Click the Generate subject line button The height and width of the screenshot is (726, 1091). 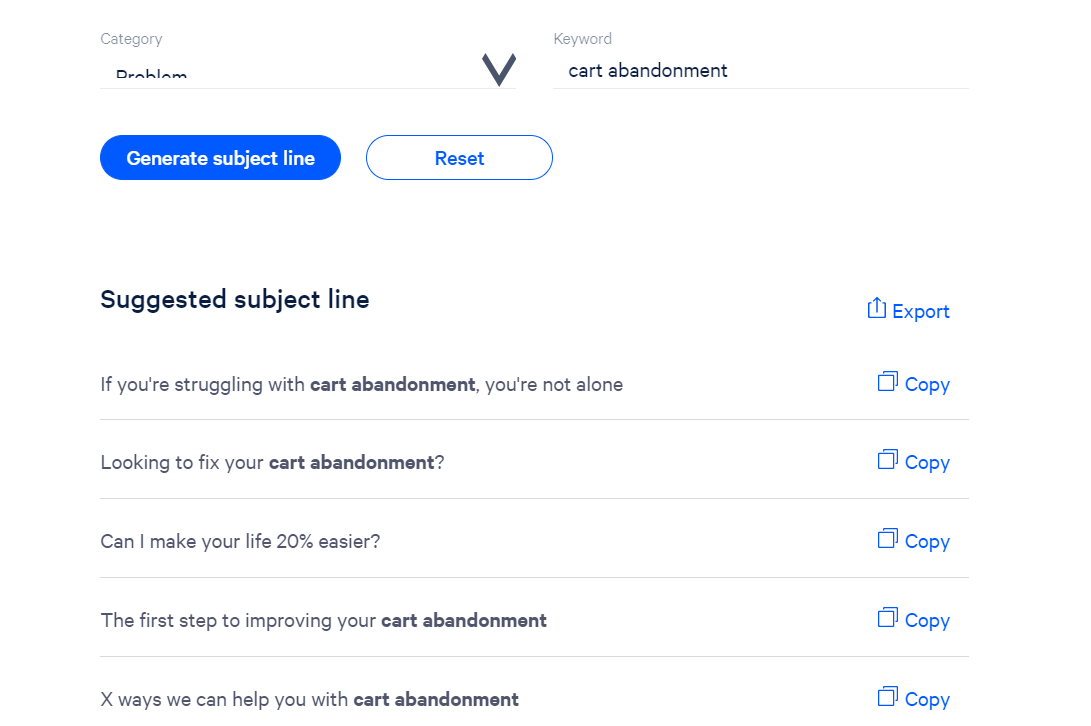coord(221,158)
